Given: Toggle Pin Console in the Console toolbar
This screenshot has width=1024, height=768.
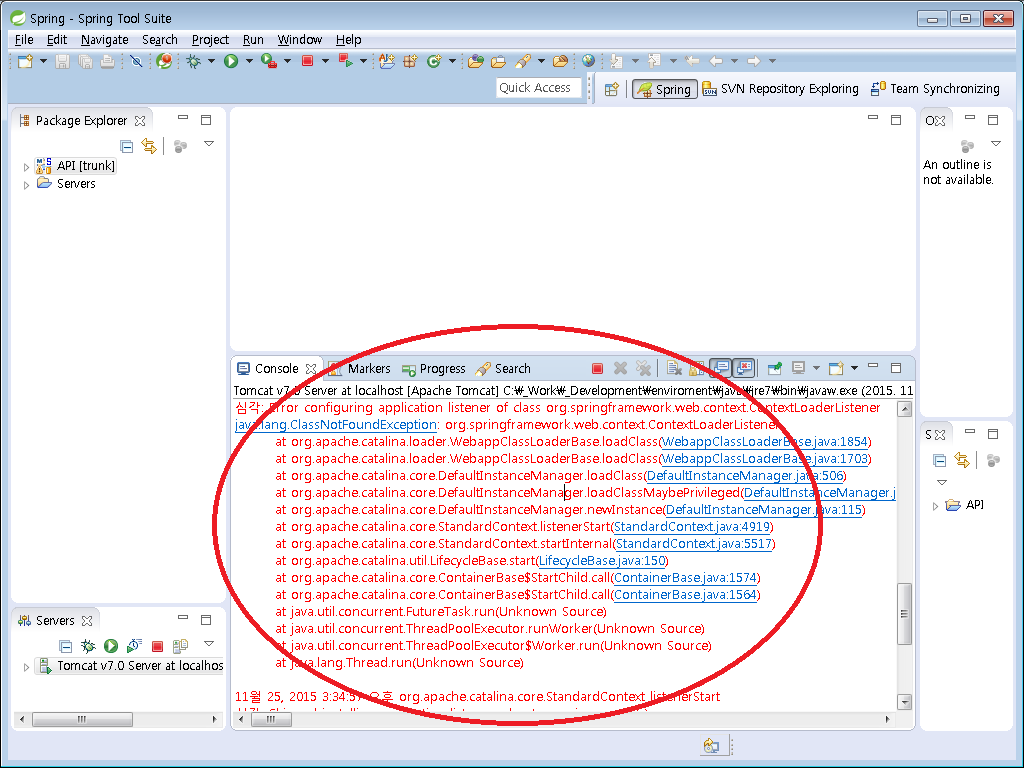Looking at the screenshot, I should 775,369.
